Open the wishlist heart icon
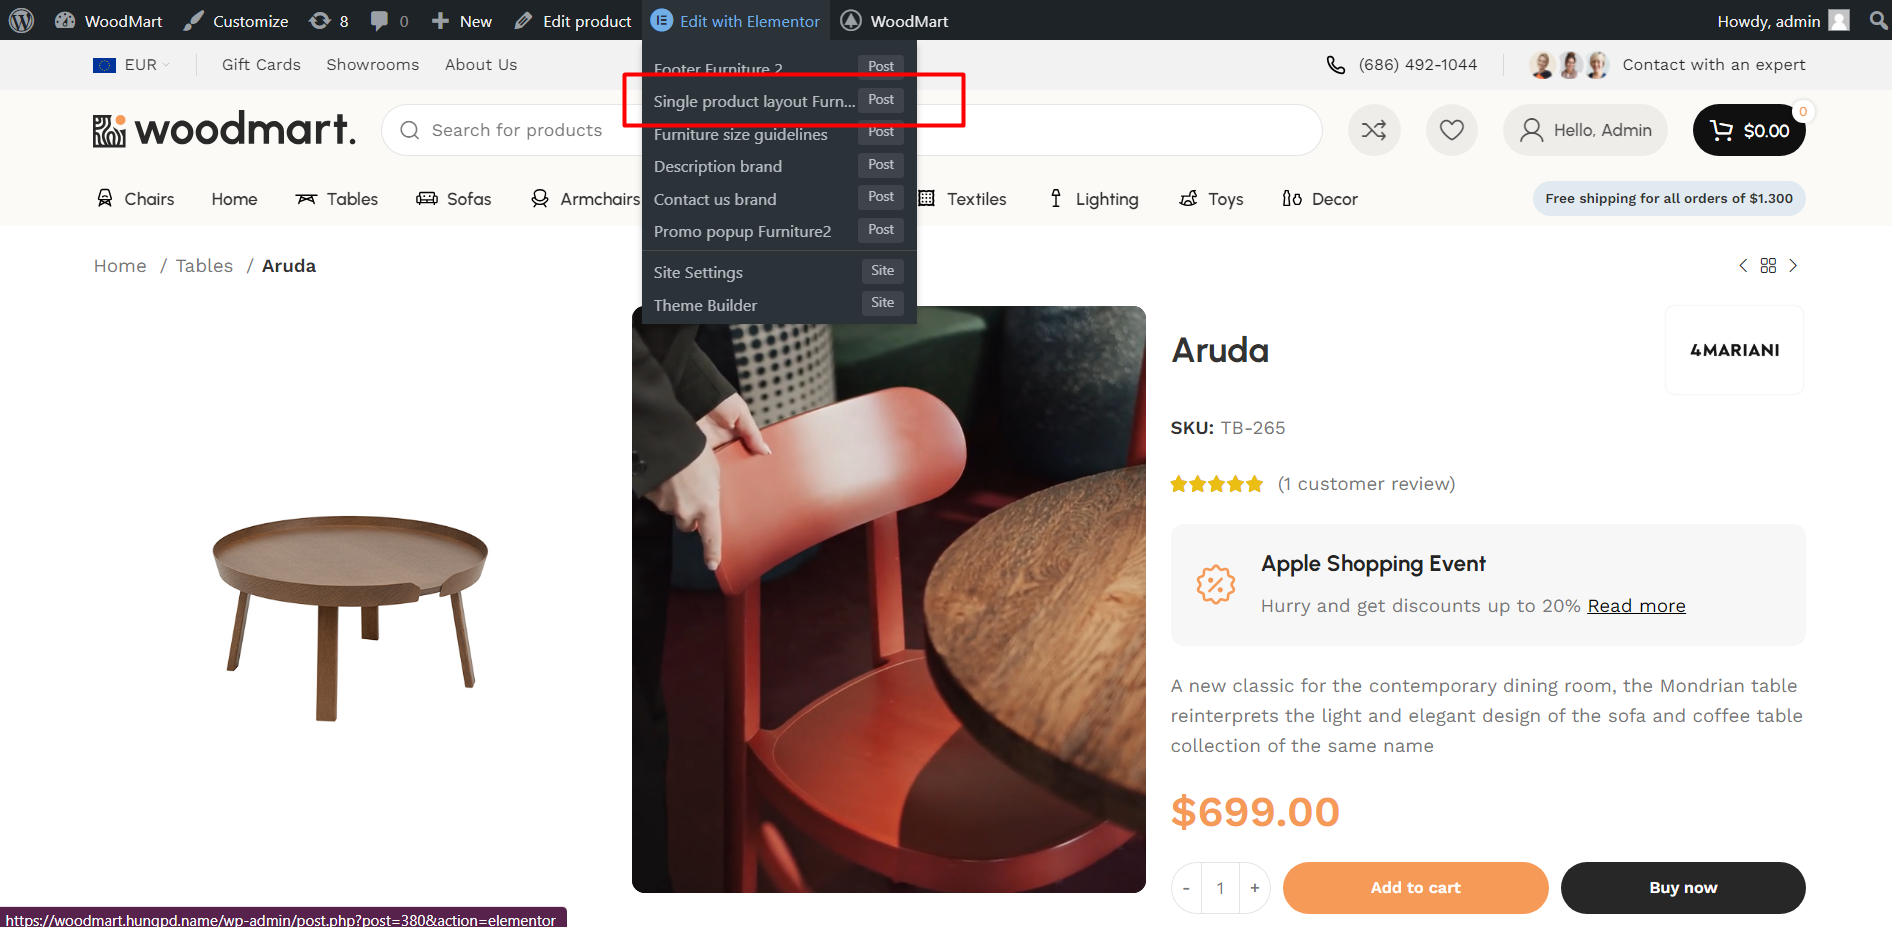Image resolution: width=1892 pixels, height=927 pixels. 1452,130
